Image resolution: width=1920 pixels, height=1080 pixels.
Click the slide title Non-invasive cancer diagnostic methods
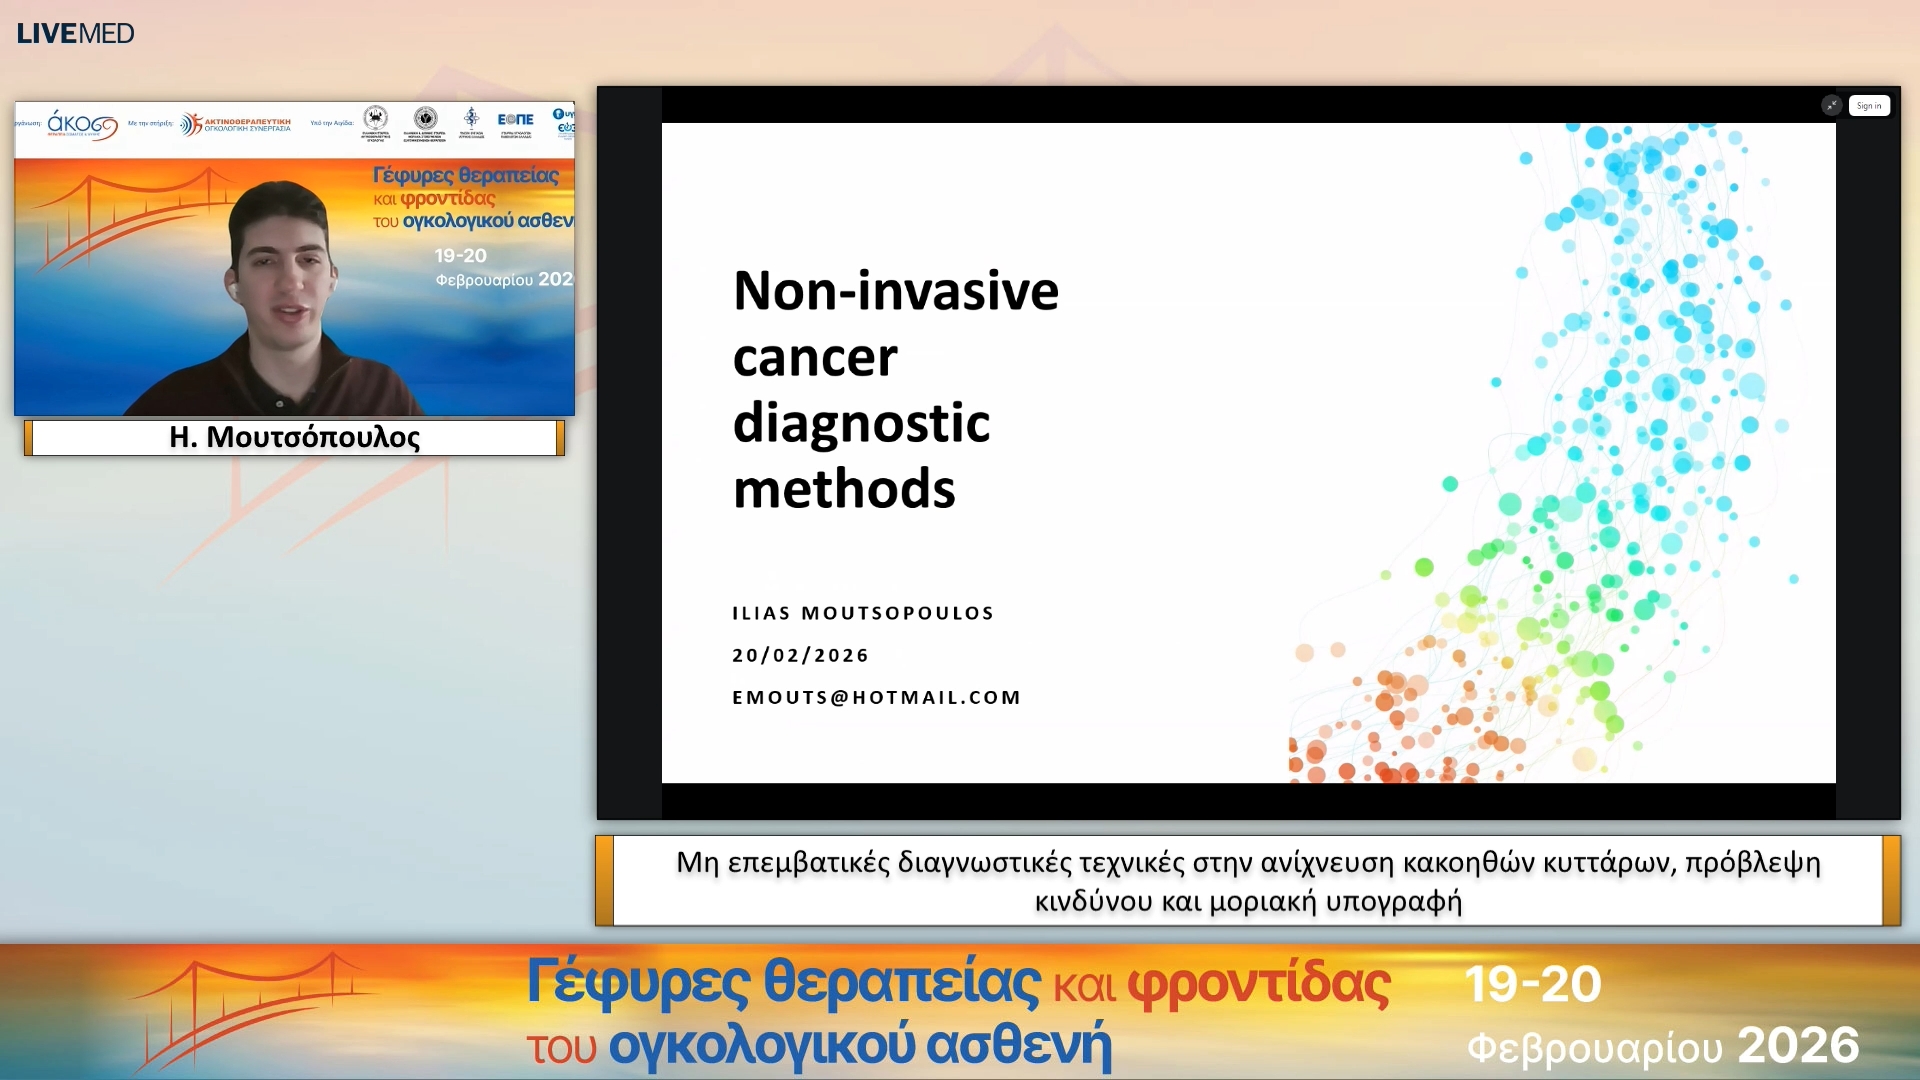tap(895, 389)
